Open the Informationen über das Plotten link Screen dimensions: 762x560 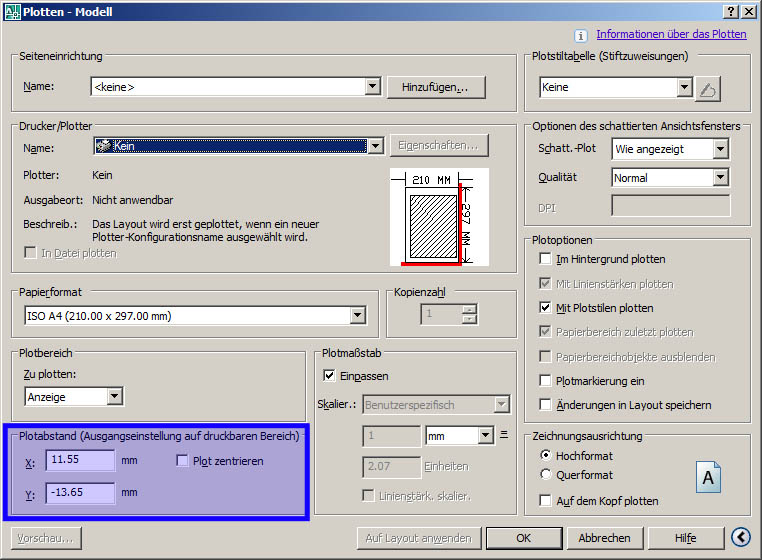(x=671, y=34)
